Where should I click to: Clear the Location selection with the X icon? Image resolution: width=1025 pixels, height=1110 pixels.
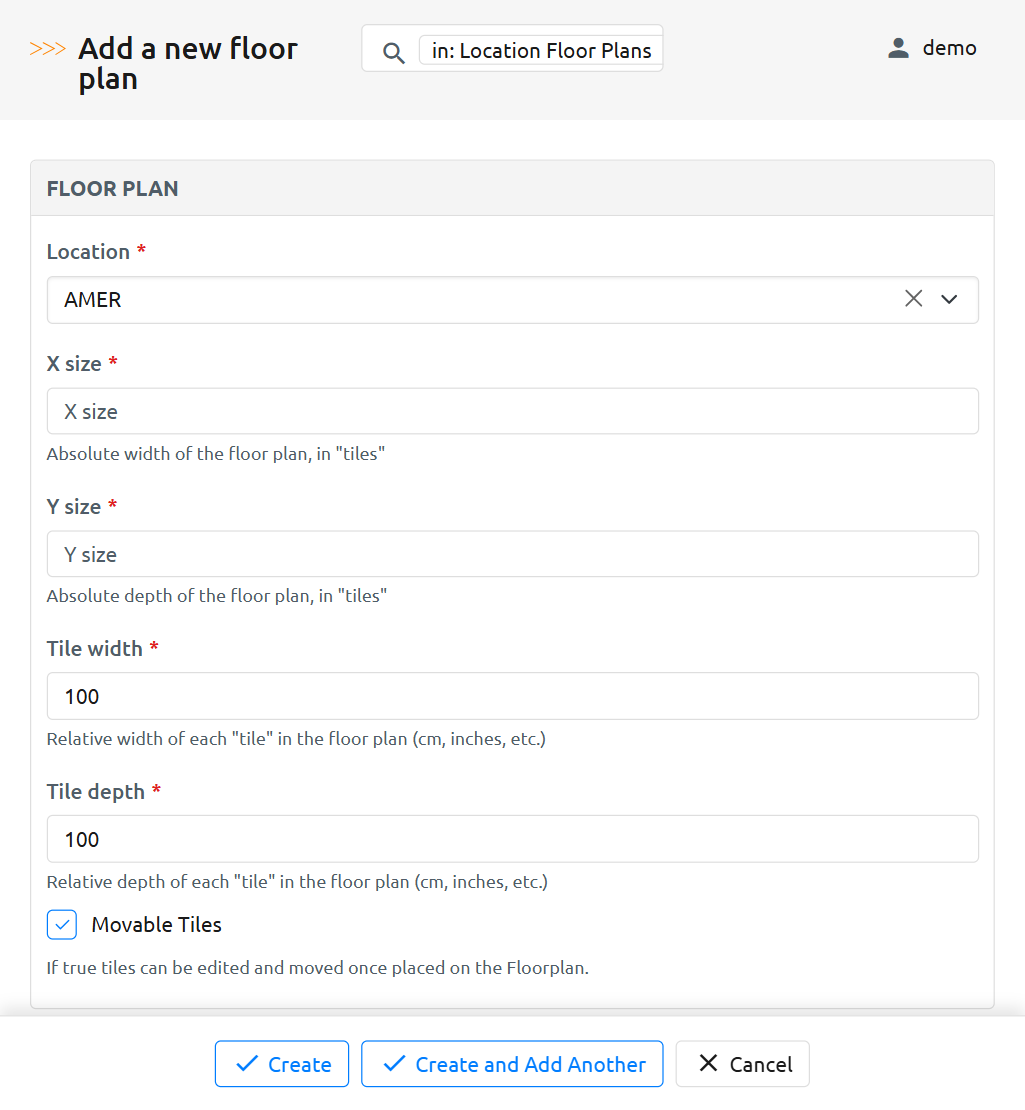(913, 299)
